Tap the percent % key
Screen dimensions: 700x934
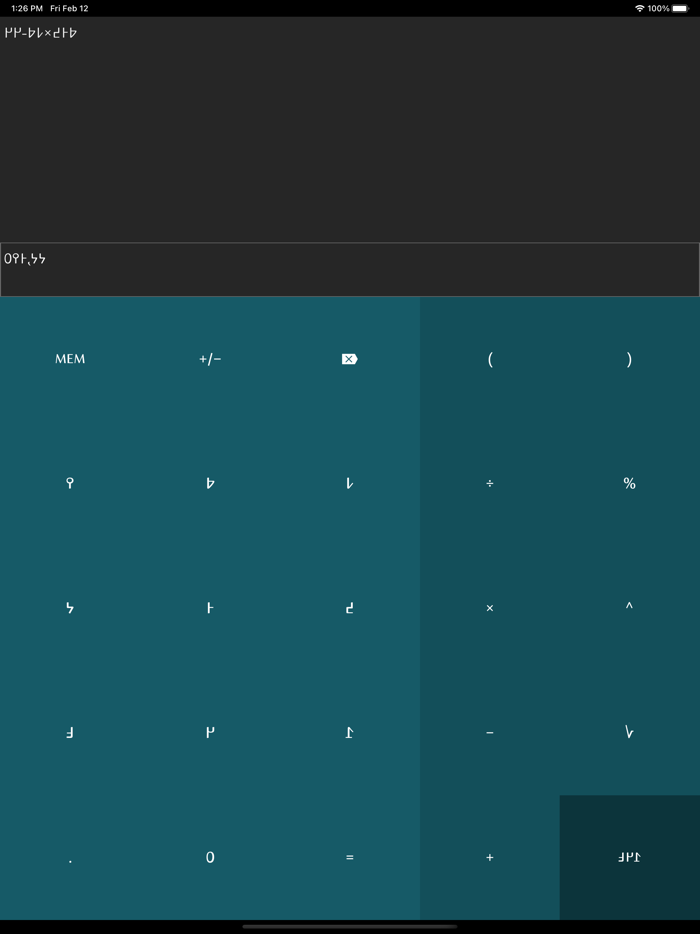629,484
